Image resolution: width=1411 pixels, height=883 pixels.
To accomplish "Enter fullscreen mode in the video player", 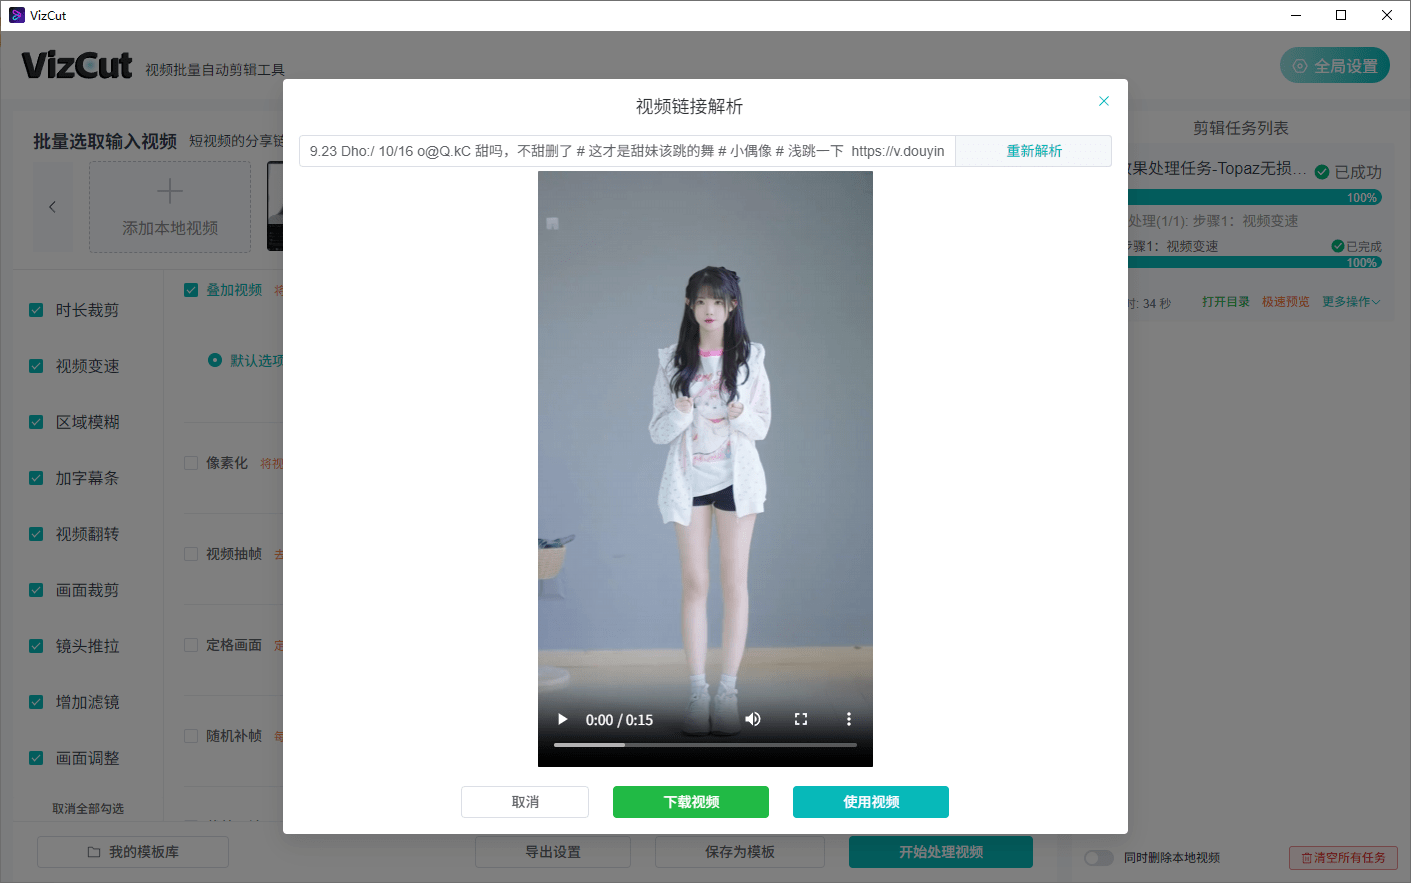I will (x=801, y=719).
